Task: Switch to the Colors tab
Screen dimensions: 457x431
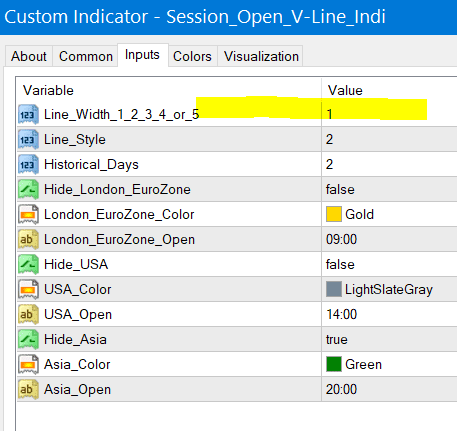Action: (x=192, y=56)
